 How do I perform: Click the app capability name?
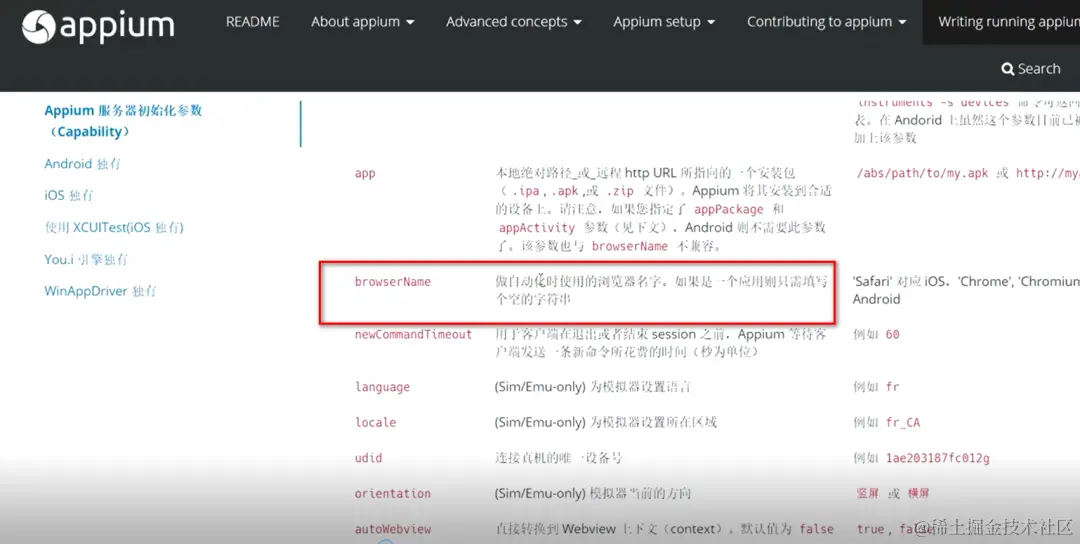(365, 174)
